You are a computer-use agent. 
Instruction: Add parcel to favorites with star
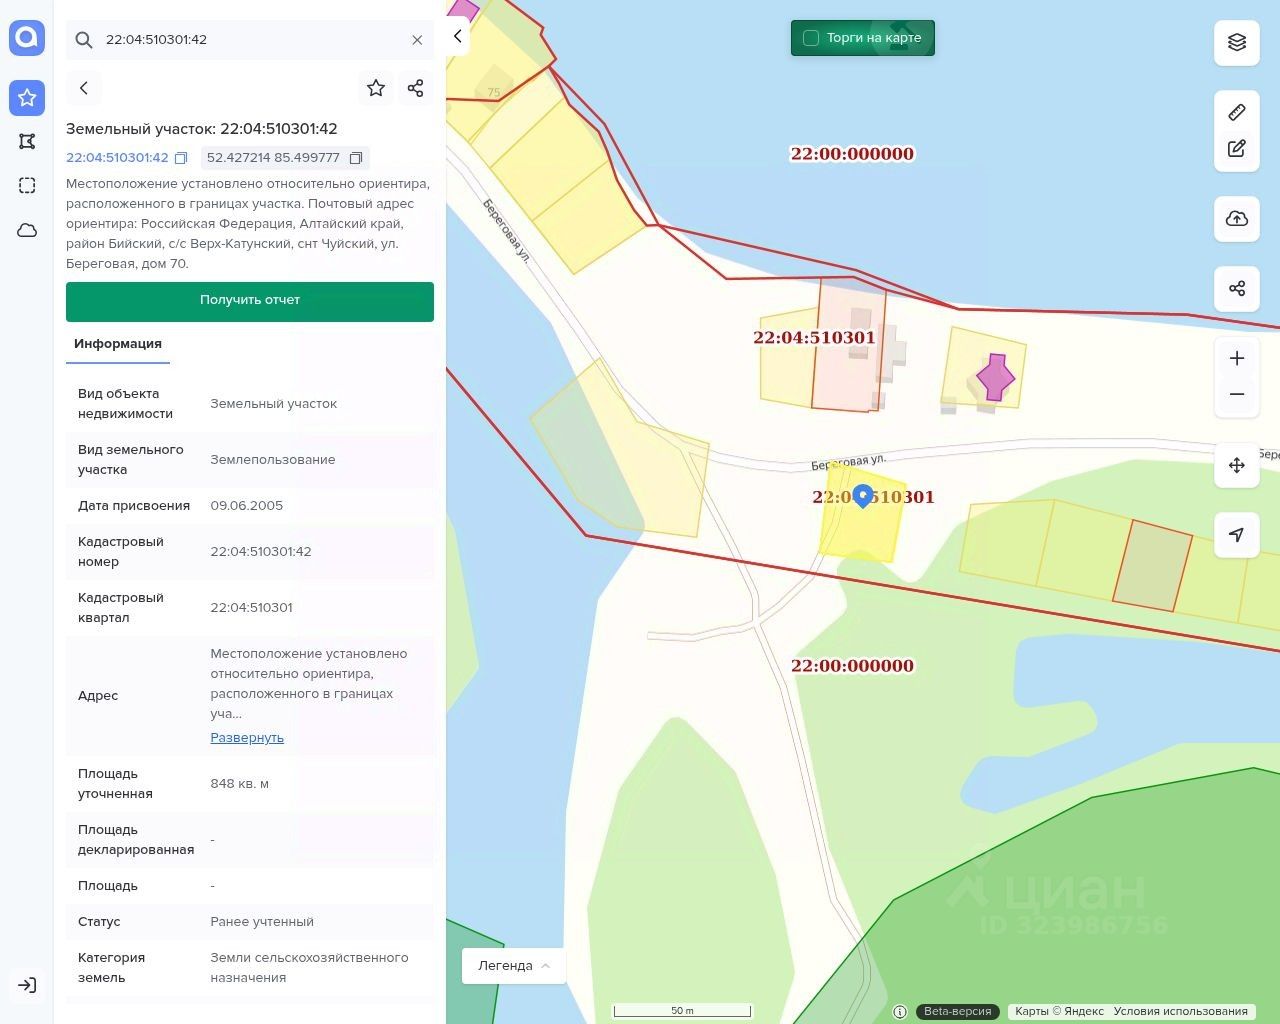click(x=376, y=88)
